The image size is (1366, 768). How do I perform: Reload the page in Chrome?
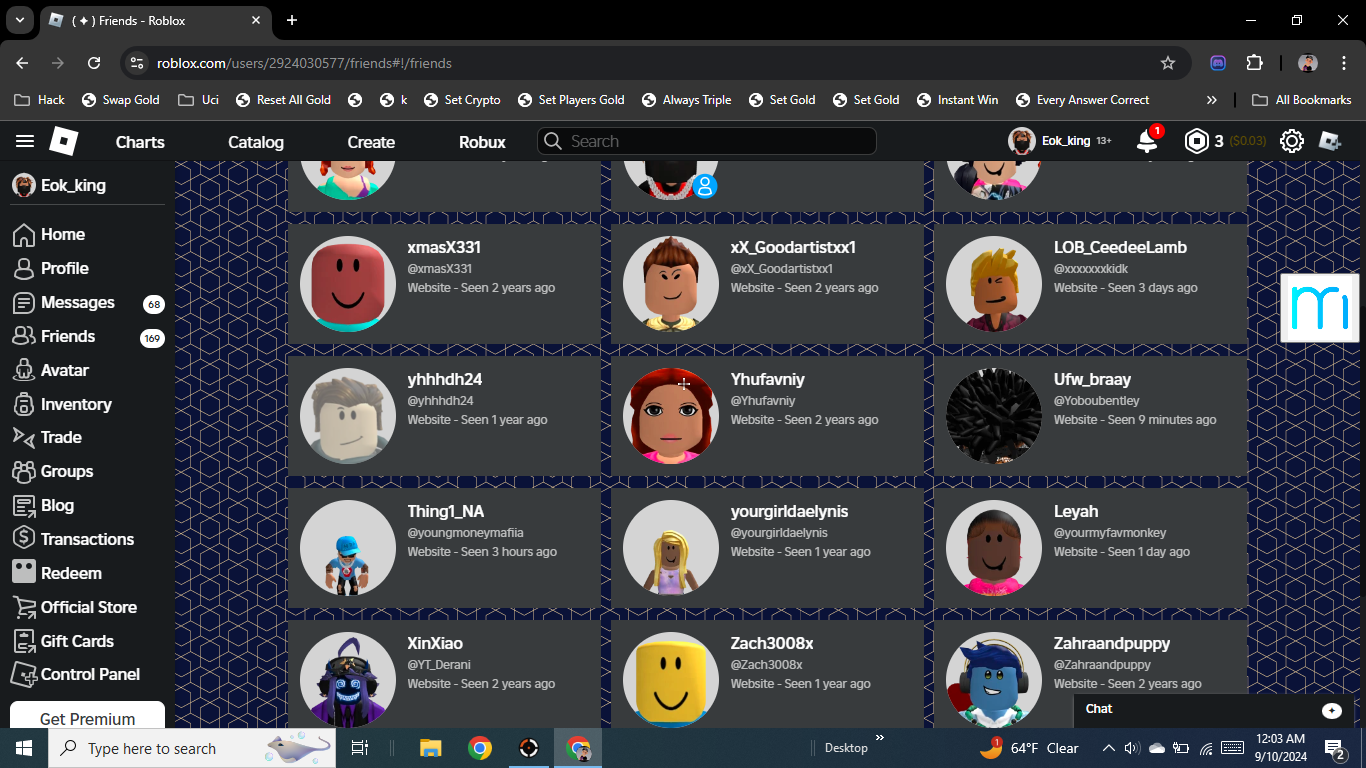[94, 63]
